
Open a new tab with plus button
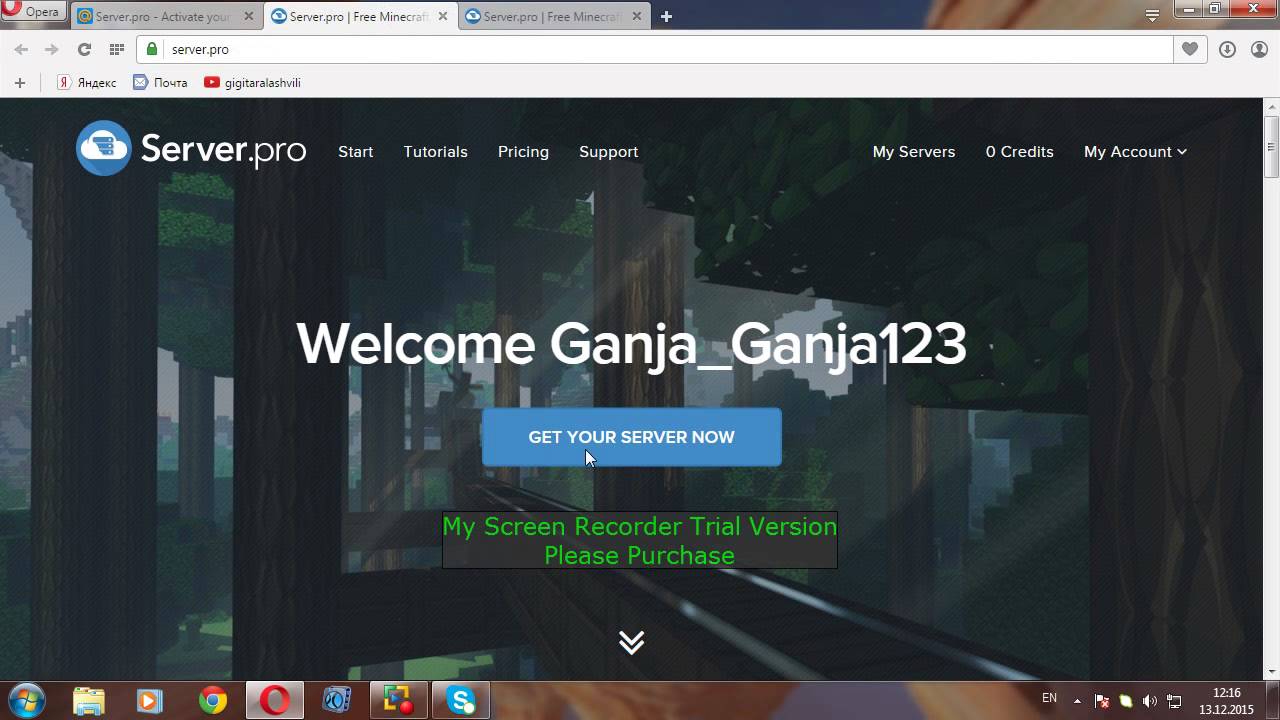click(666, 16)
